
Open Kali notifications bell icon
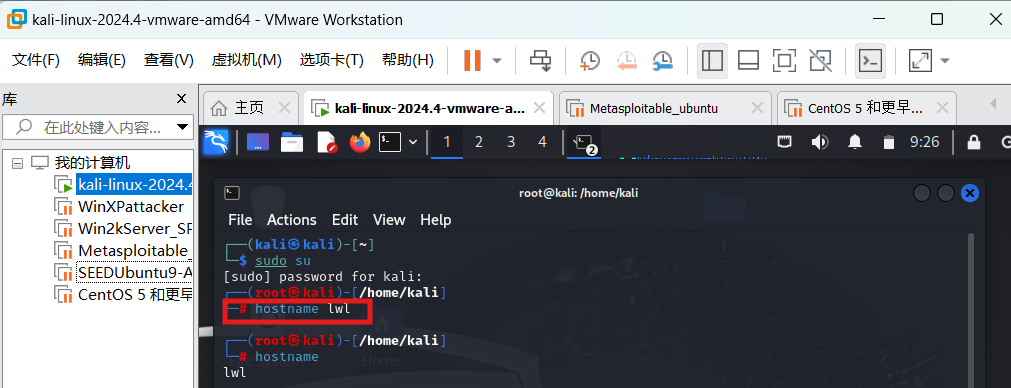coord(855,142)
